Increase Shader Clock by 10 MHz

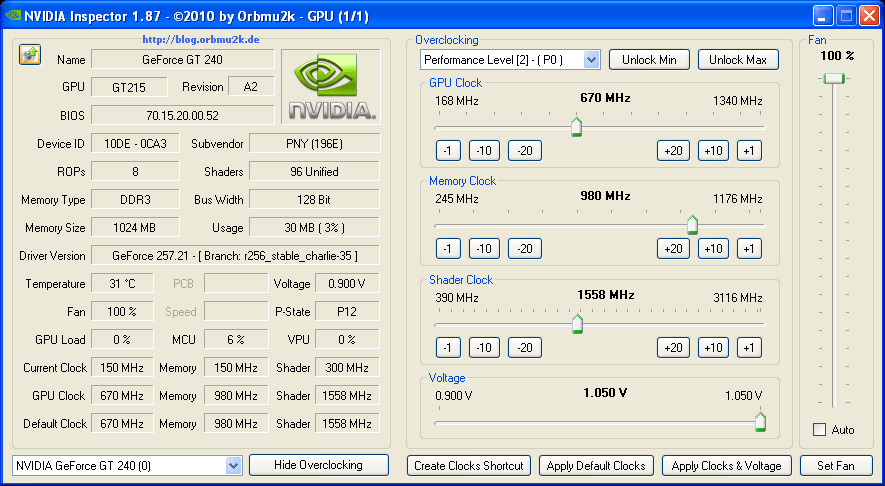click(713, 348)
